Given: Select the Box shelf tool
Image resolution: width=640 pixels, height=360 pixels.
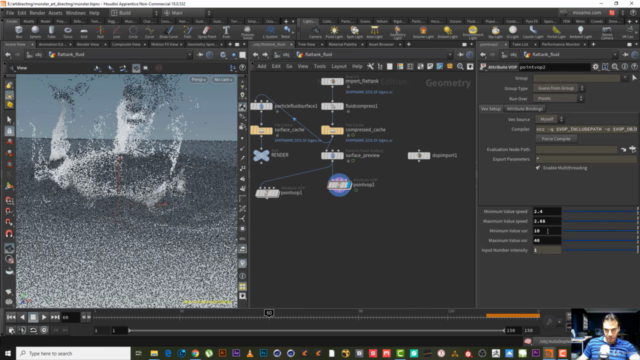Looking at the screenshot, I should click(19, 31).
